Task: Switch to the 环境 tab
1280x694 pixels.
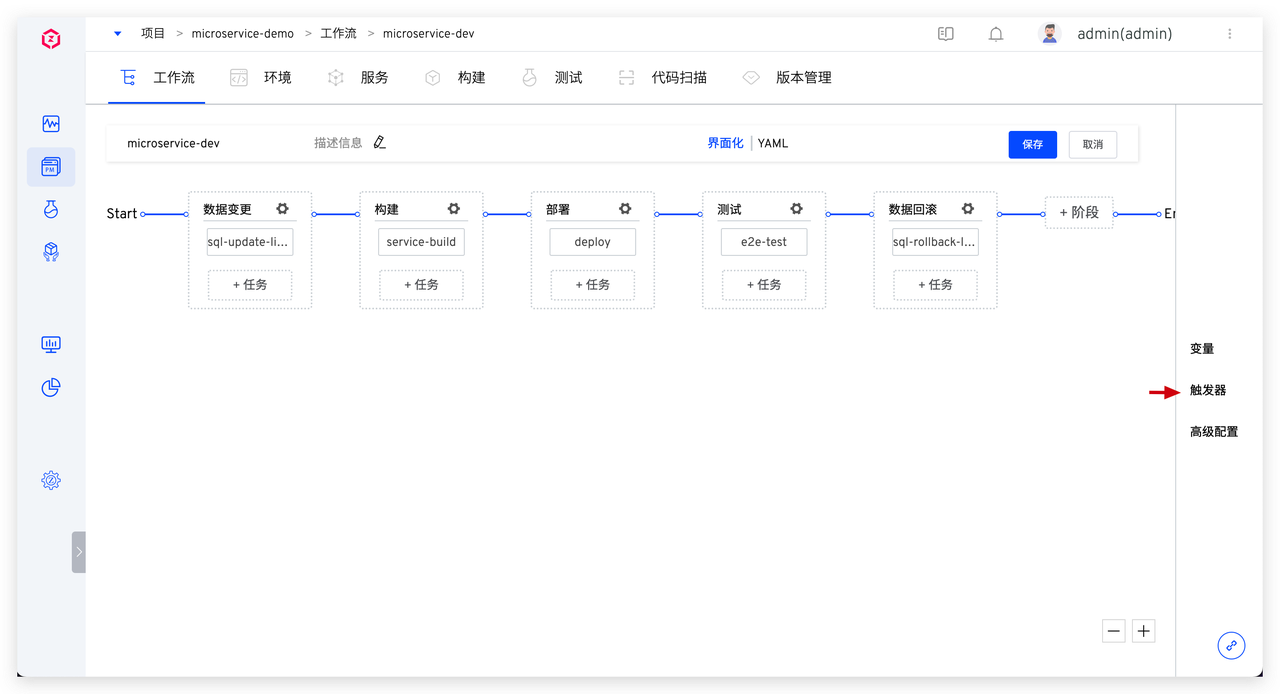Action: (x=262, y=77)
